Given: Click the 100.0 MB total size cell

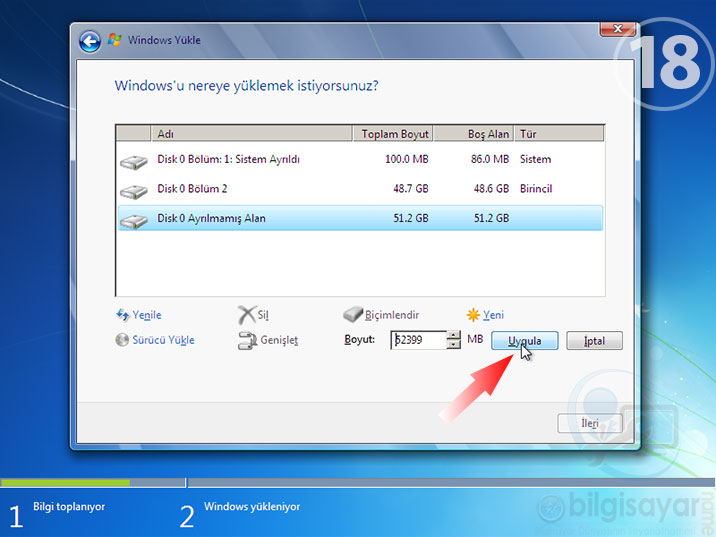Looking at the screenshot, I should 406,159.
